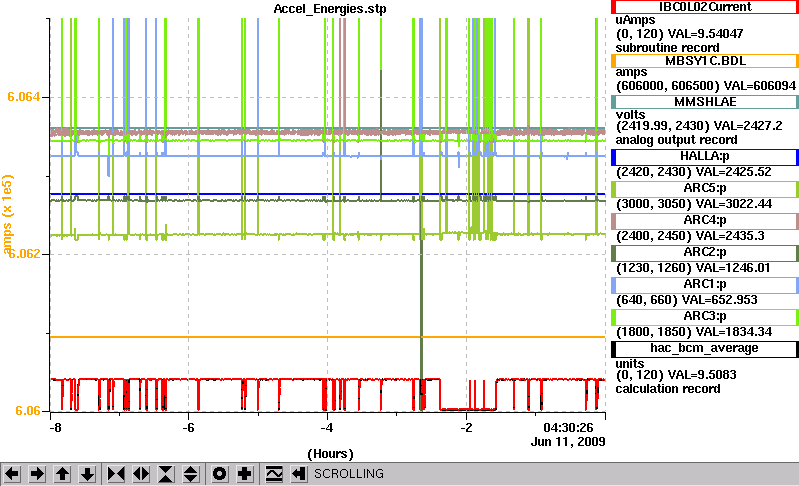
Task: Pan the graph down with the down arrow
Action: click(x=87, y=474)
